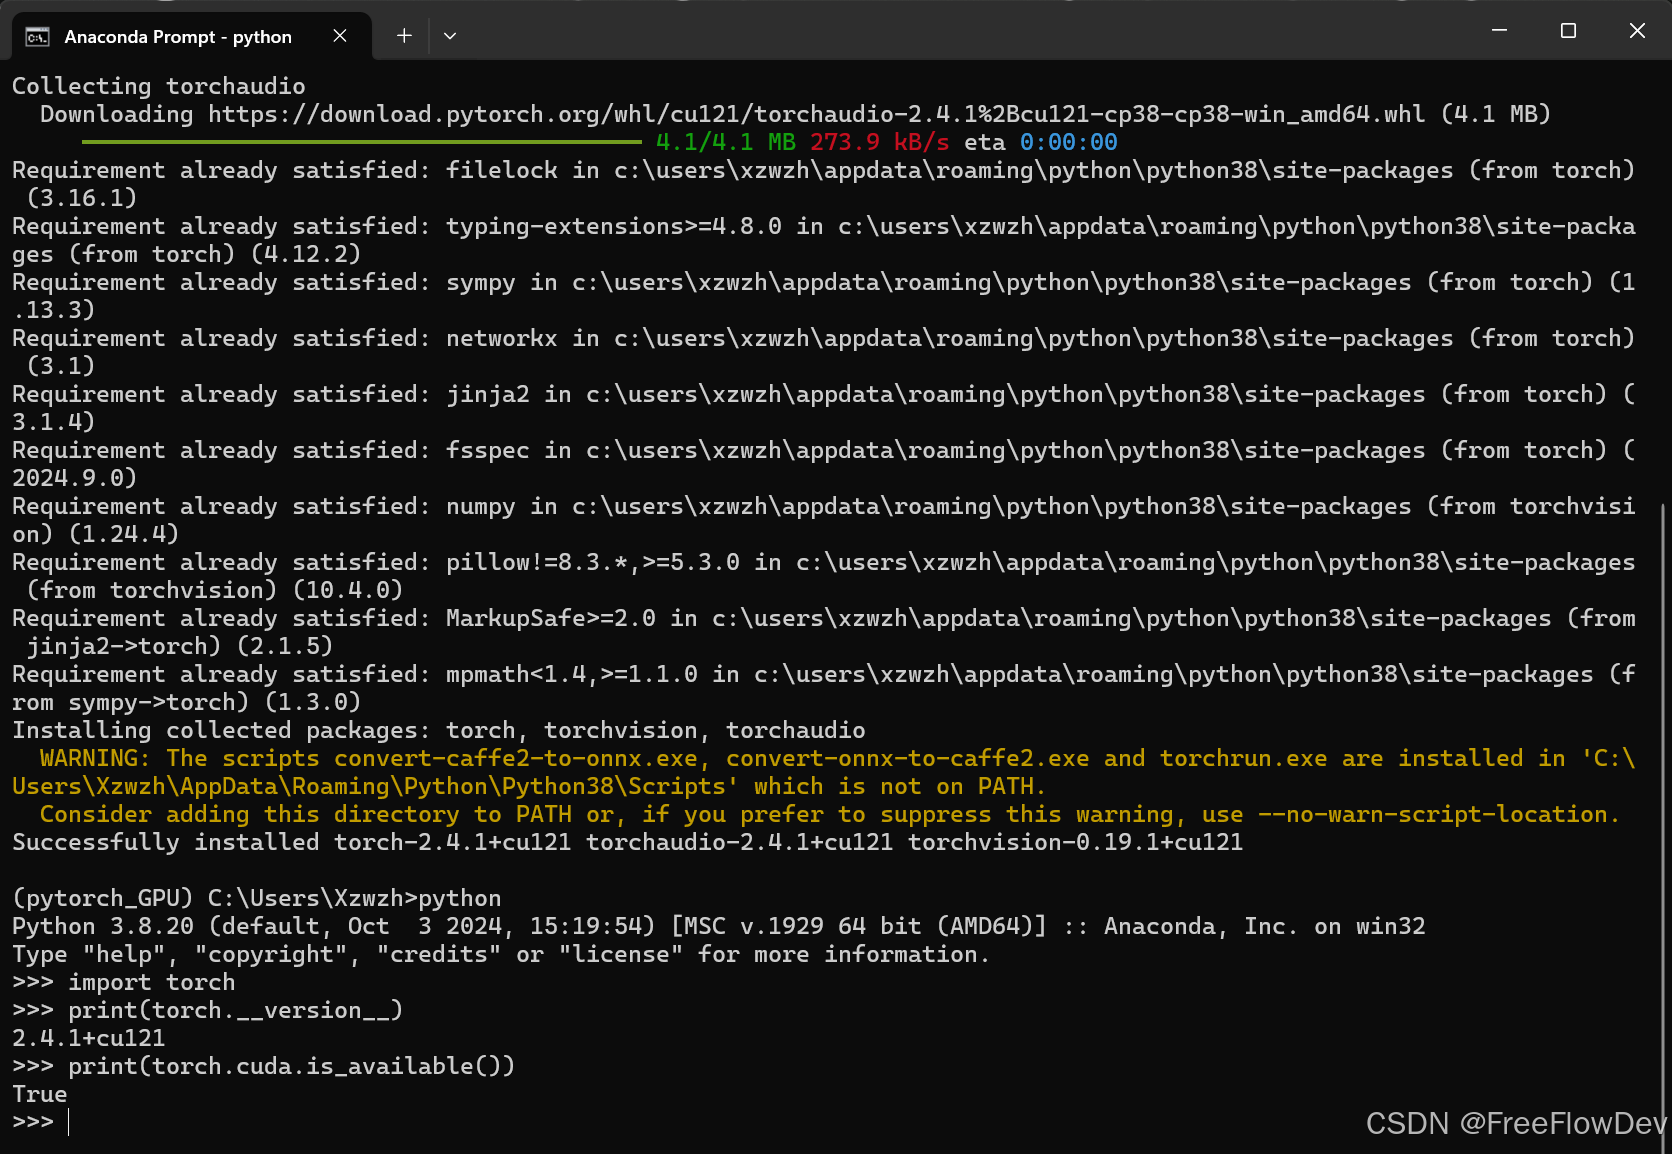Viewport: 1672px width, 1154px height.
Task: Click the empty Python prompt line
Action: [40, 1122]
